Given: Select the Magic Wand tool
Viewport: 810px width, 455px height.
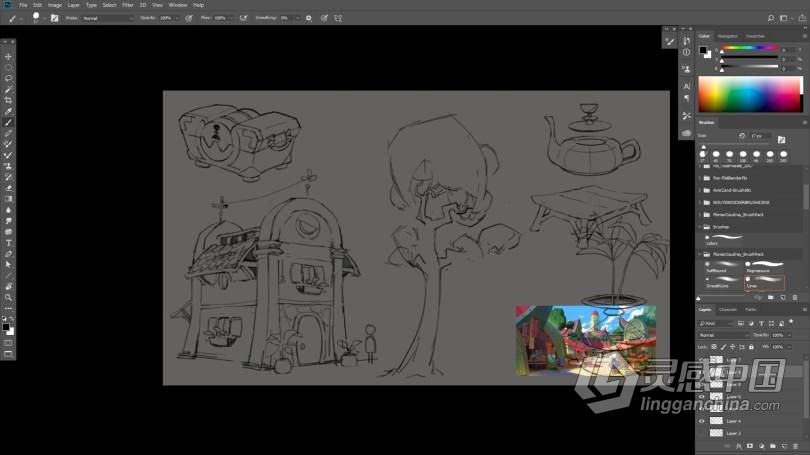Looking at the screenshot, I should coord(8,89).
